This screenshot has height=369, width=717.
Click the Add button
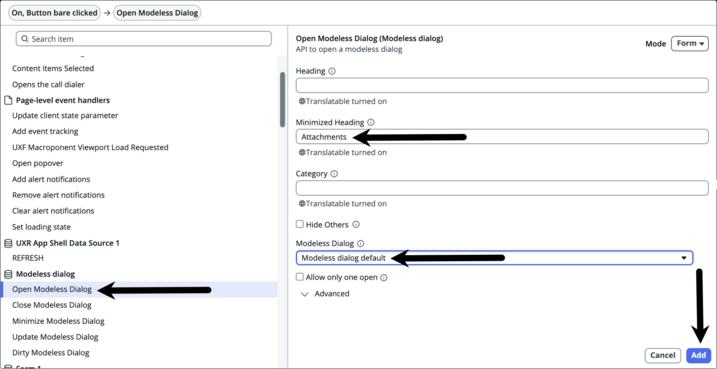698,355
